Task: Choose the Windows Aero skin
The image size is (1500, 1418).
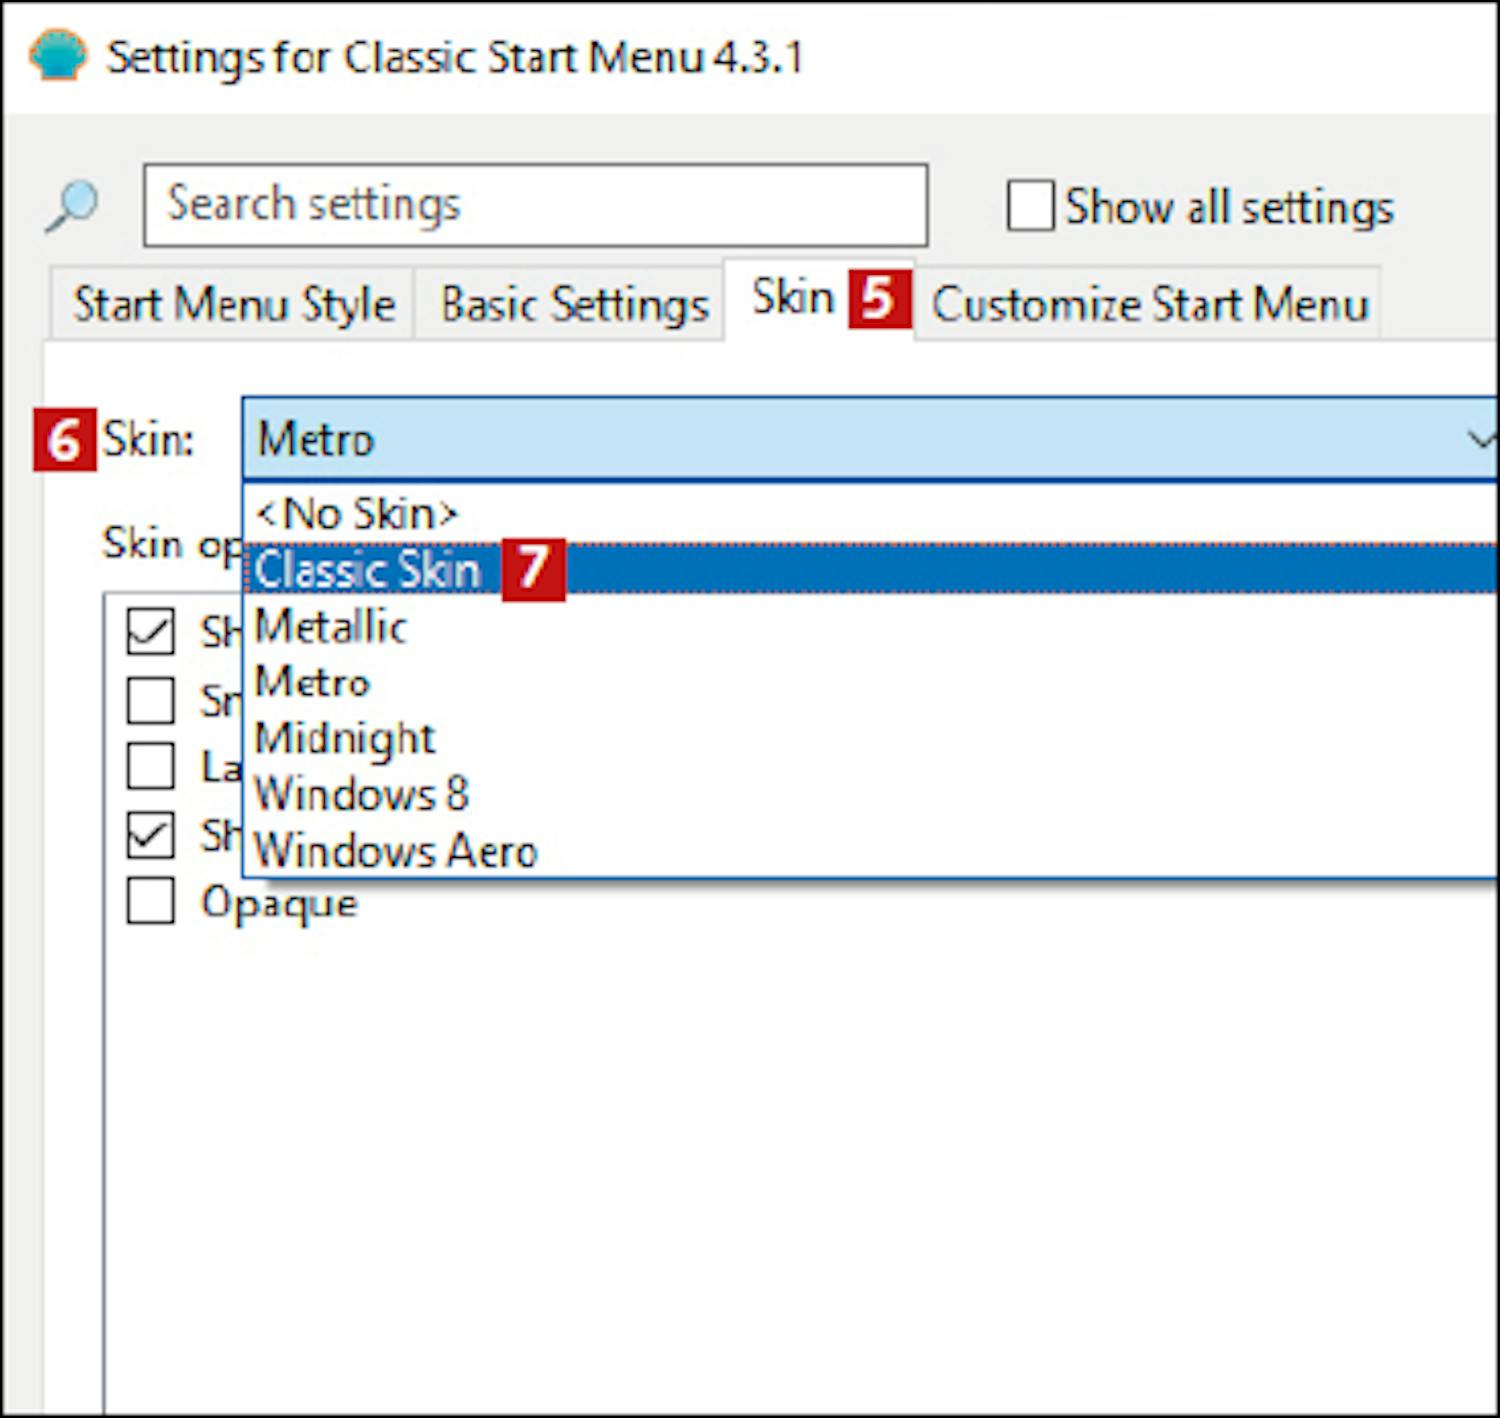Action: 396,851
